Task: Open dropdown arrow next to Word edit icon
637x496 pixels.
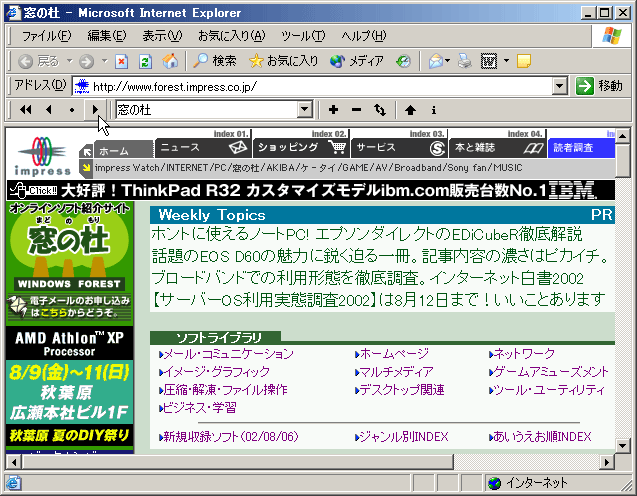Action: tap(506, 61)
